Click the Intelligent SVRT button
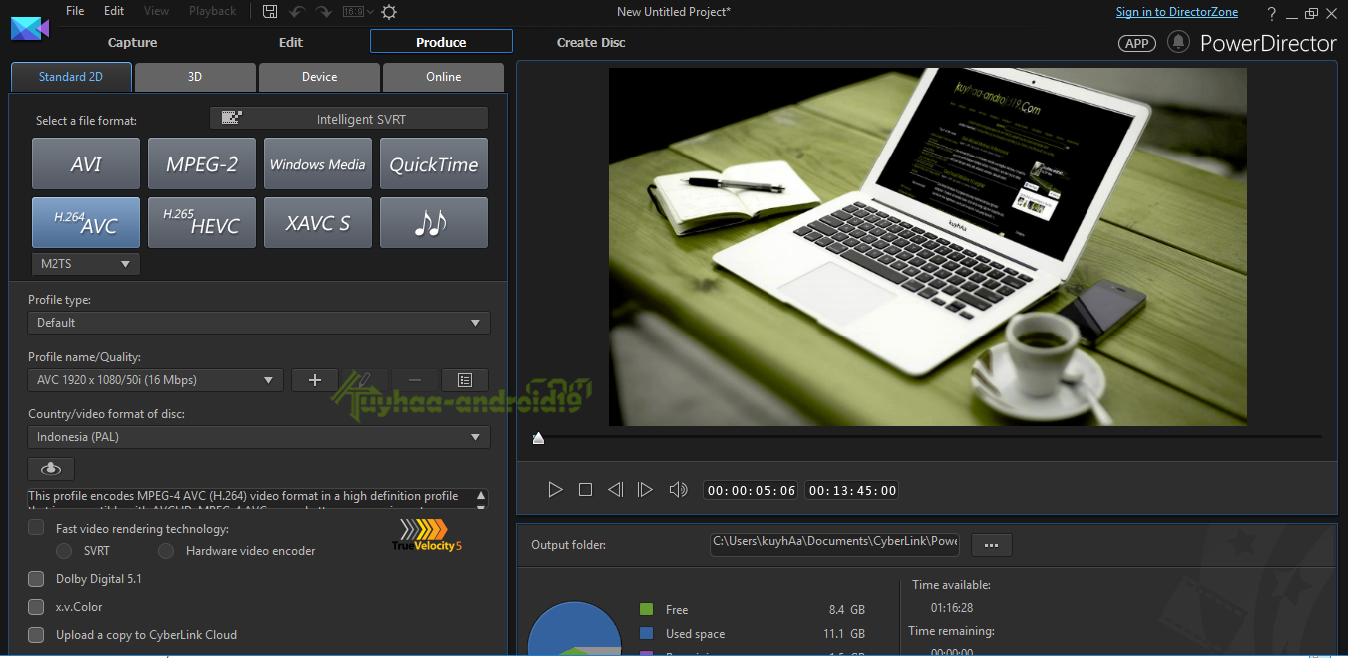 click(x=349, y=119)
